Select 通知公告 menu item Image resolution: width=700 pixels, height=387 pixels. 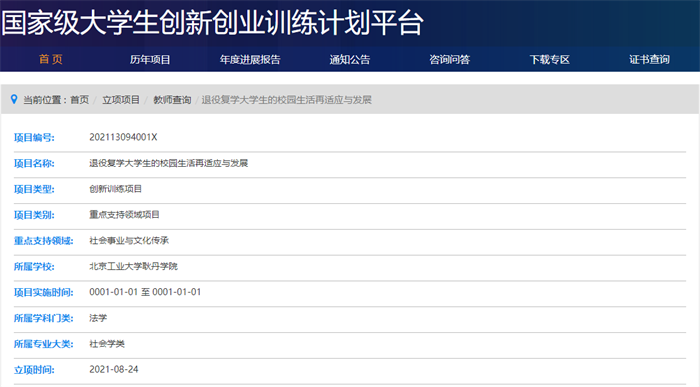pos(350,59)
